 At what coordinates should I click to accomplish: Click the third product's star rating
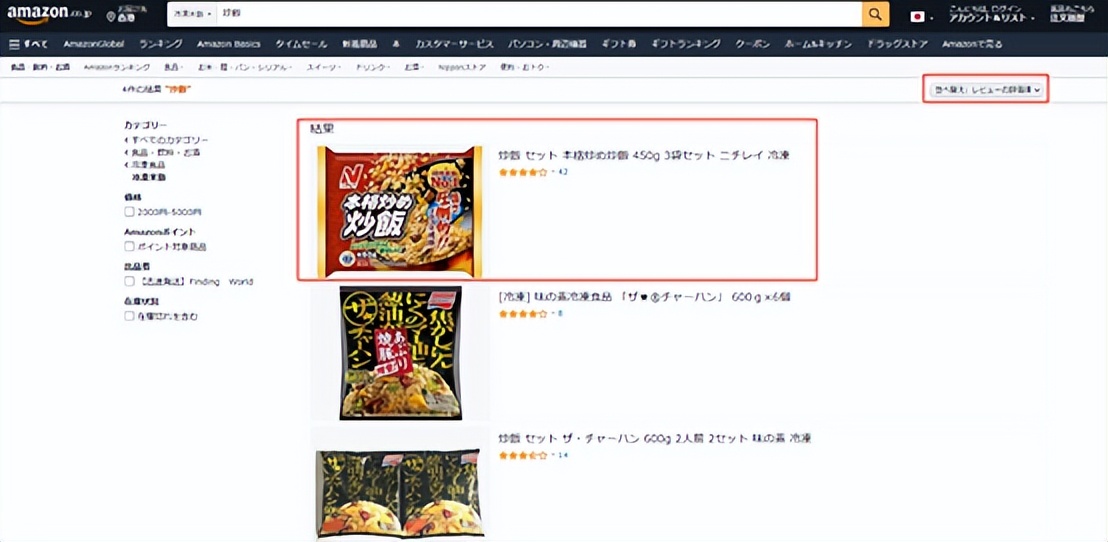click(523, 455)
